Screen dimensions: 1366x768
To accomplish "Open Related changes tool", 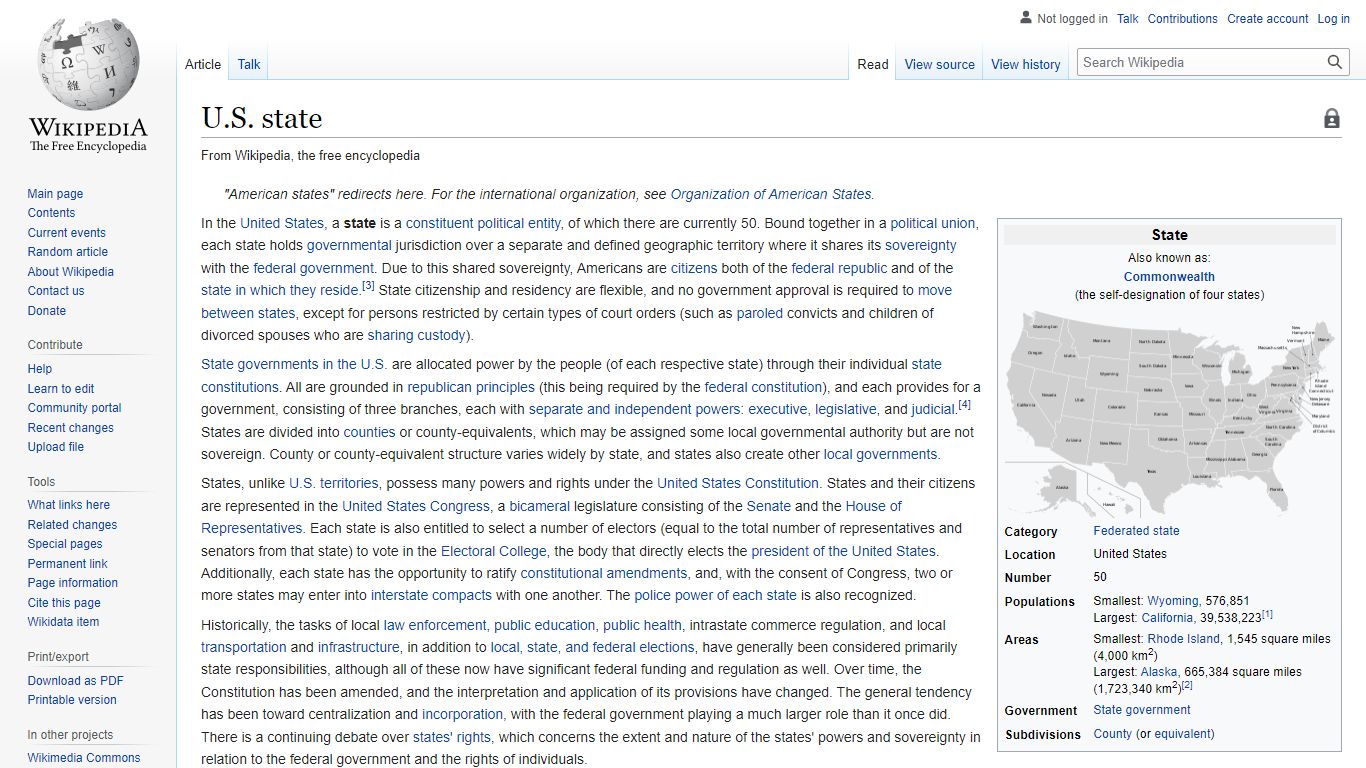I will tap(72, 525).
